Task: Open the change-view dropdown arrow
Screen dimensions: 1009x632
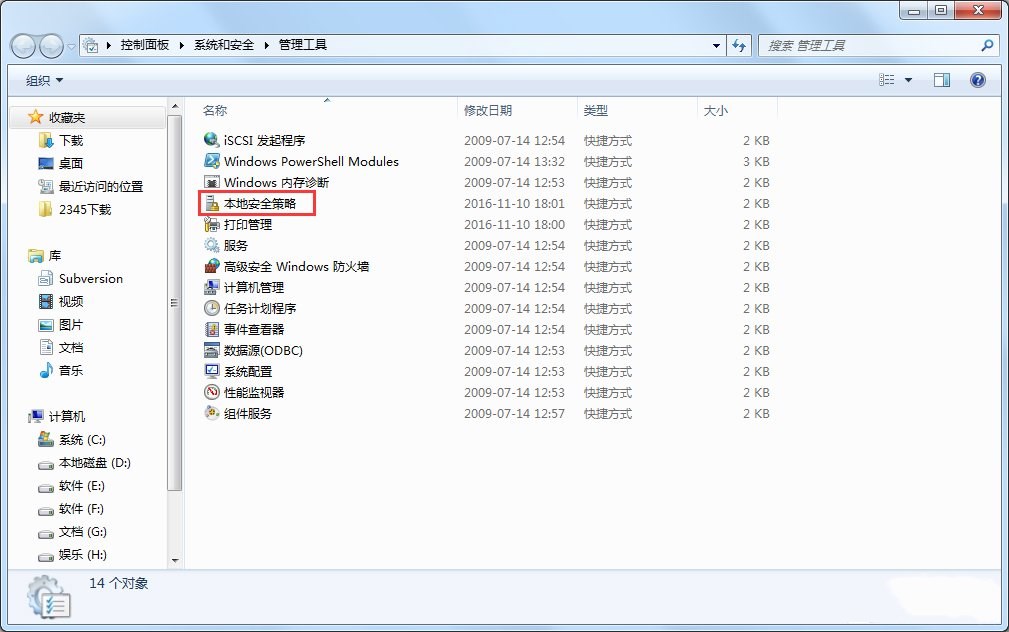Action: 908,80
